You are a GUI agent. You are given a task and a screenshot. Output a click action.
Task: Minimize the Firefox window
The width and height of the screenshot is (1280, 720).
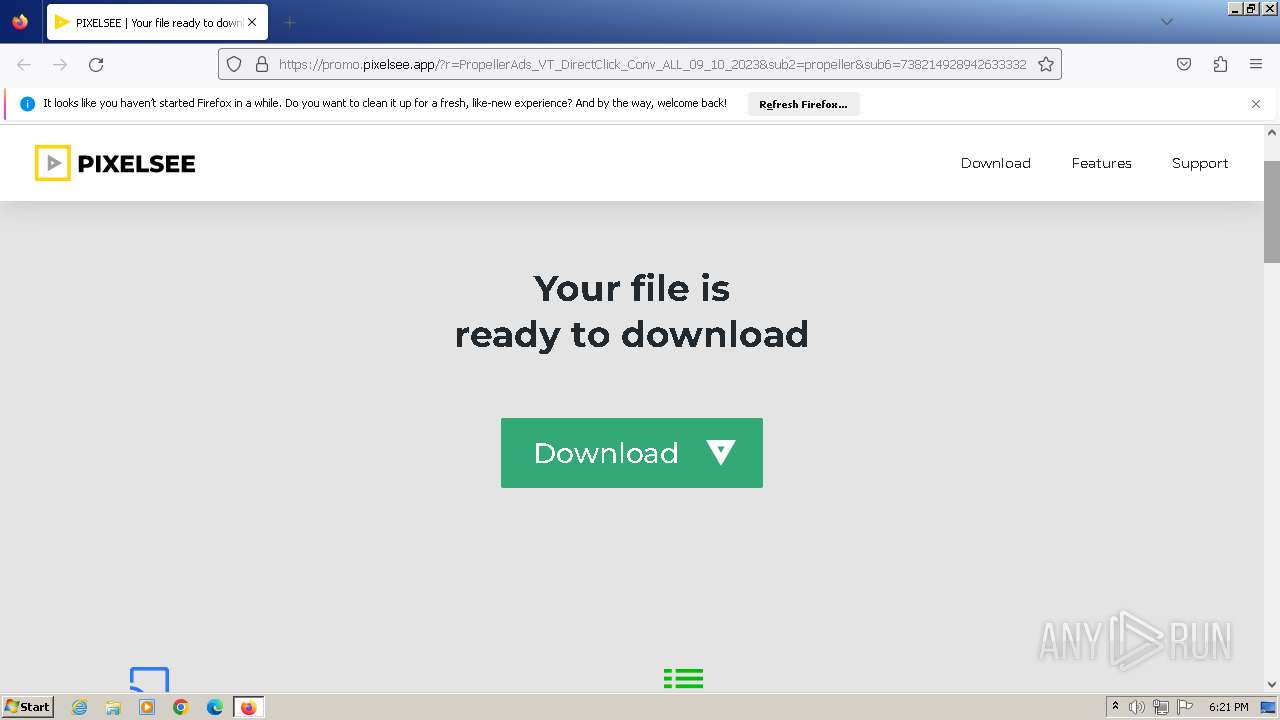tap(1235, 8)
